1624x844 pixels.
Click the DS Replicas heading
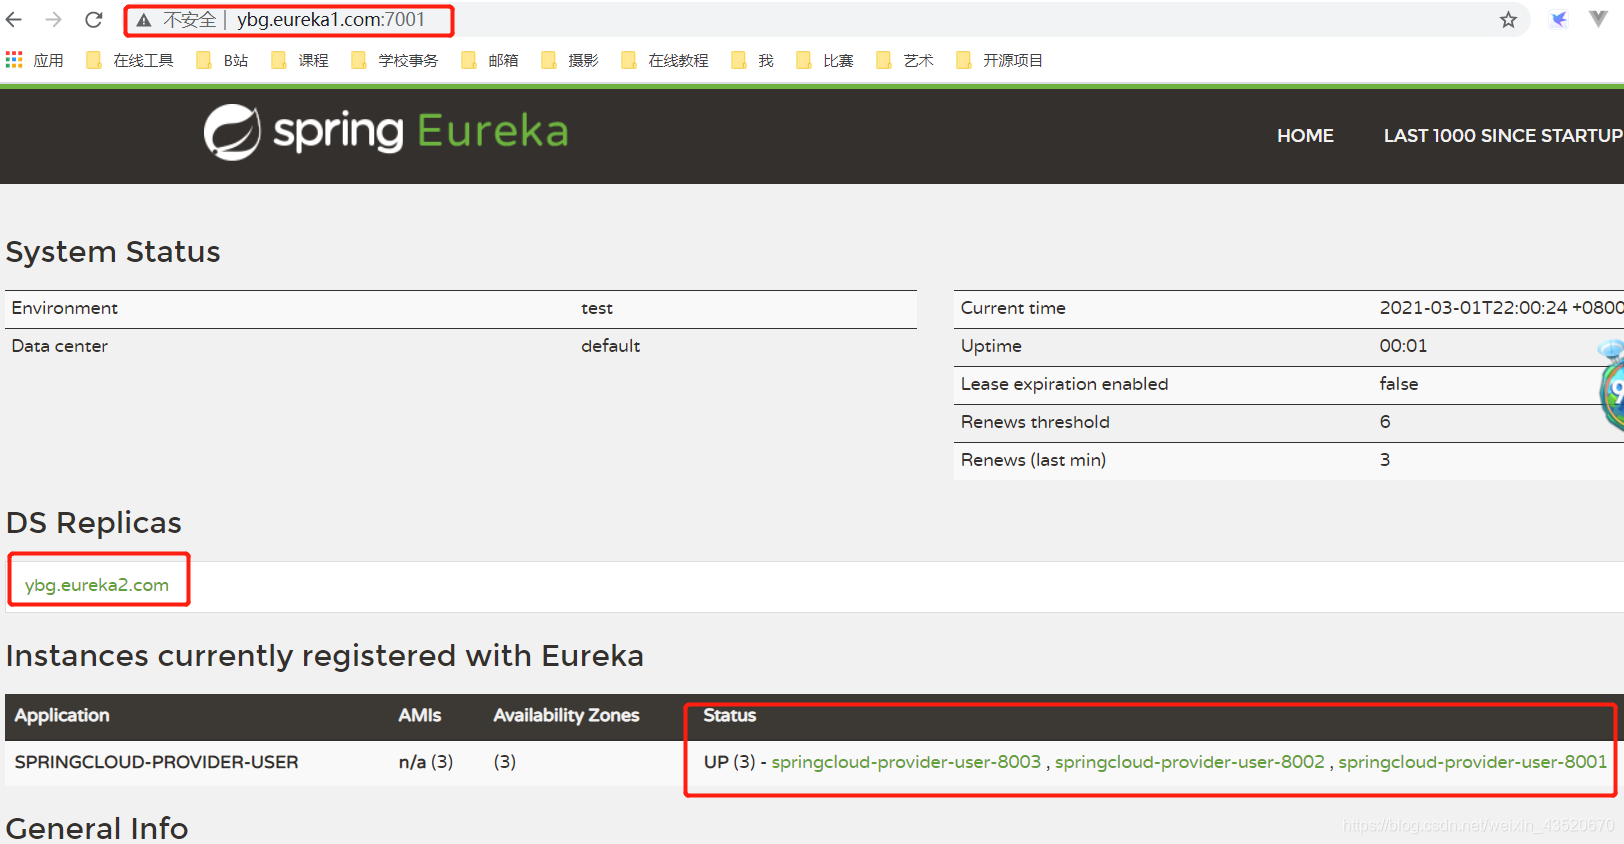94,523
